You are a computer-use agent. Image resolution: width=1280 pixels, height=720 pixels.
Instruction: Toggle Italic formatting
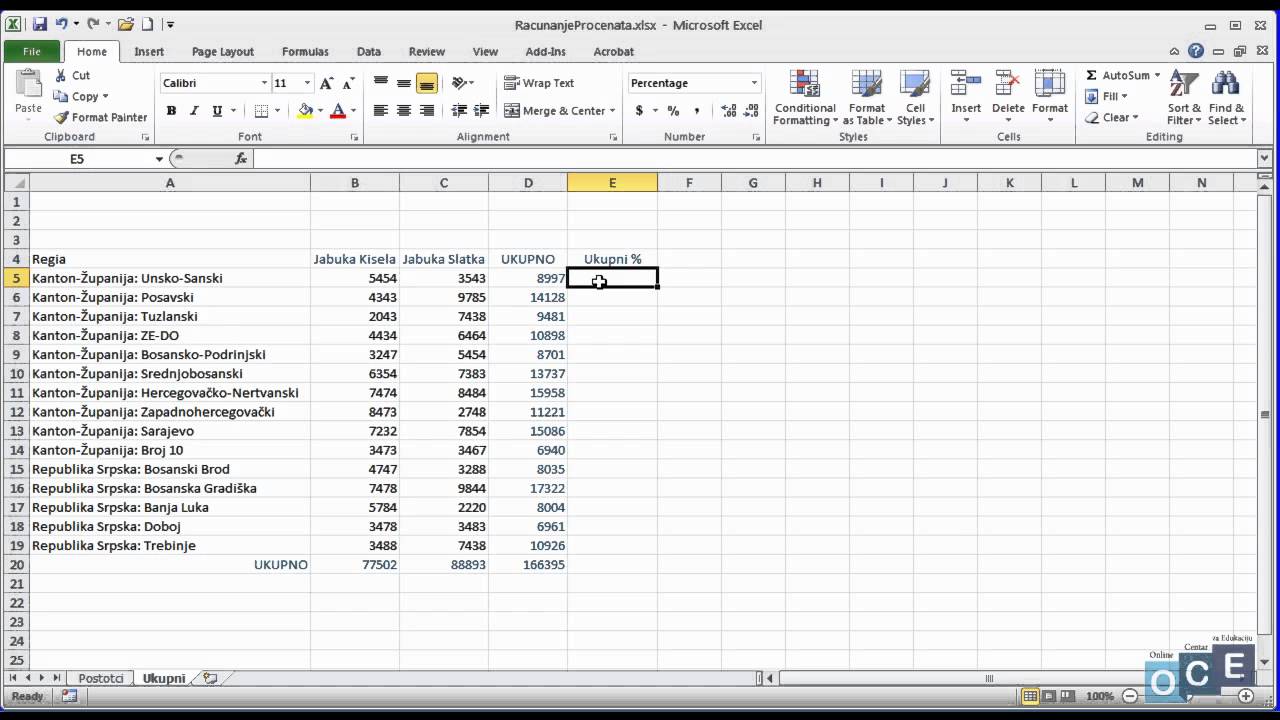point(194,111)
